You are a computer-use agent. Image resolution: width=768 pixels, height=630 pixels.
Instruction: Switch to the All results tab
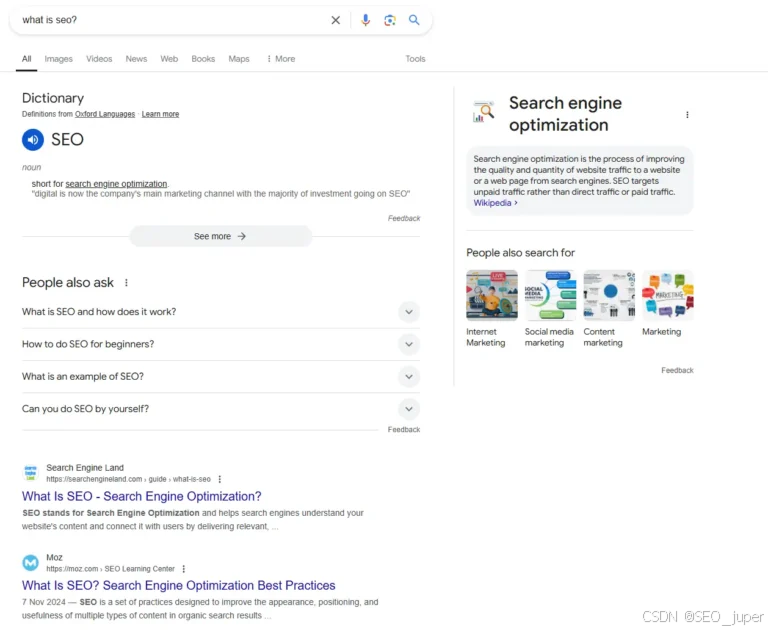tap(26, 59)
